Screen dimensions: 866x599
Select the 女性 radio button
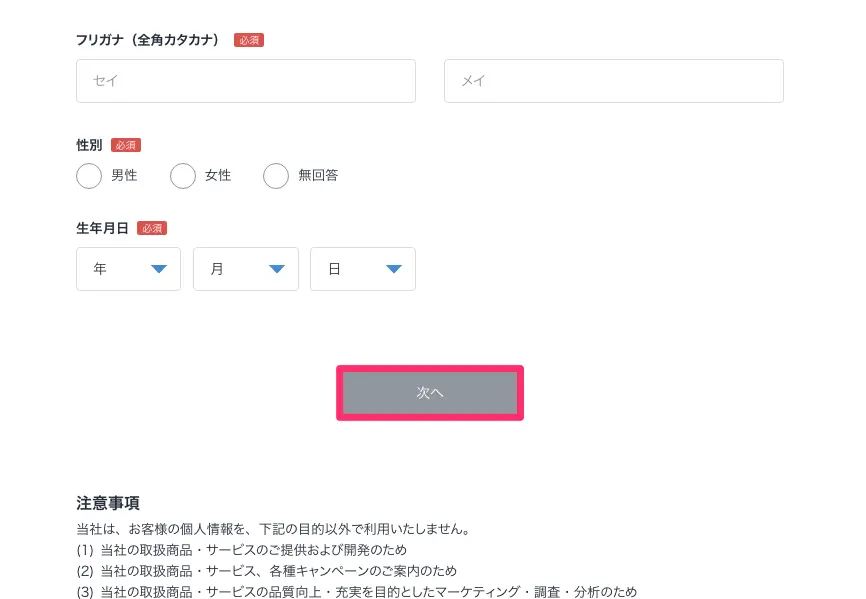tap(183, 176)
